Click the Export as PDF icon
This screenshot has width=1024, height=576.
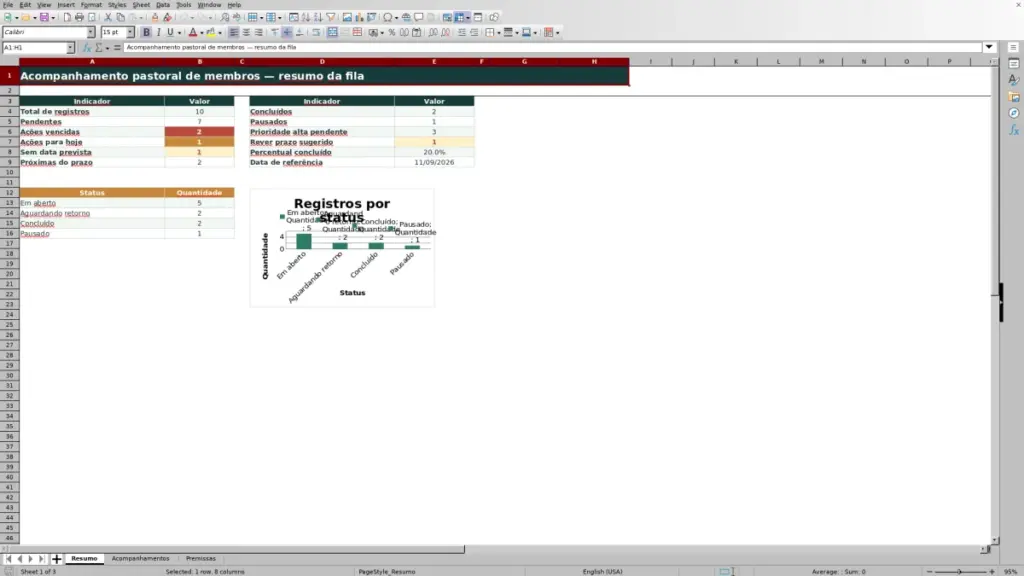pyautogui.click(x=67, y=18)
